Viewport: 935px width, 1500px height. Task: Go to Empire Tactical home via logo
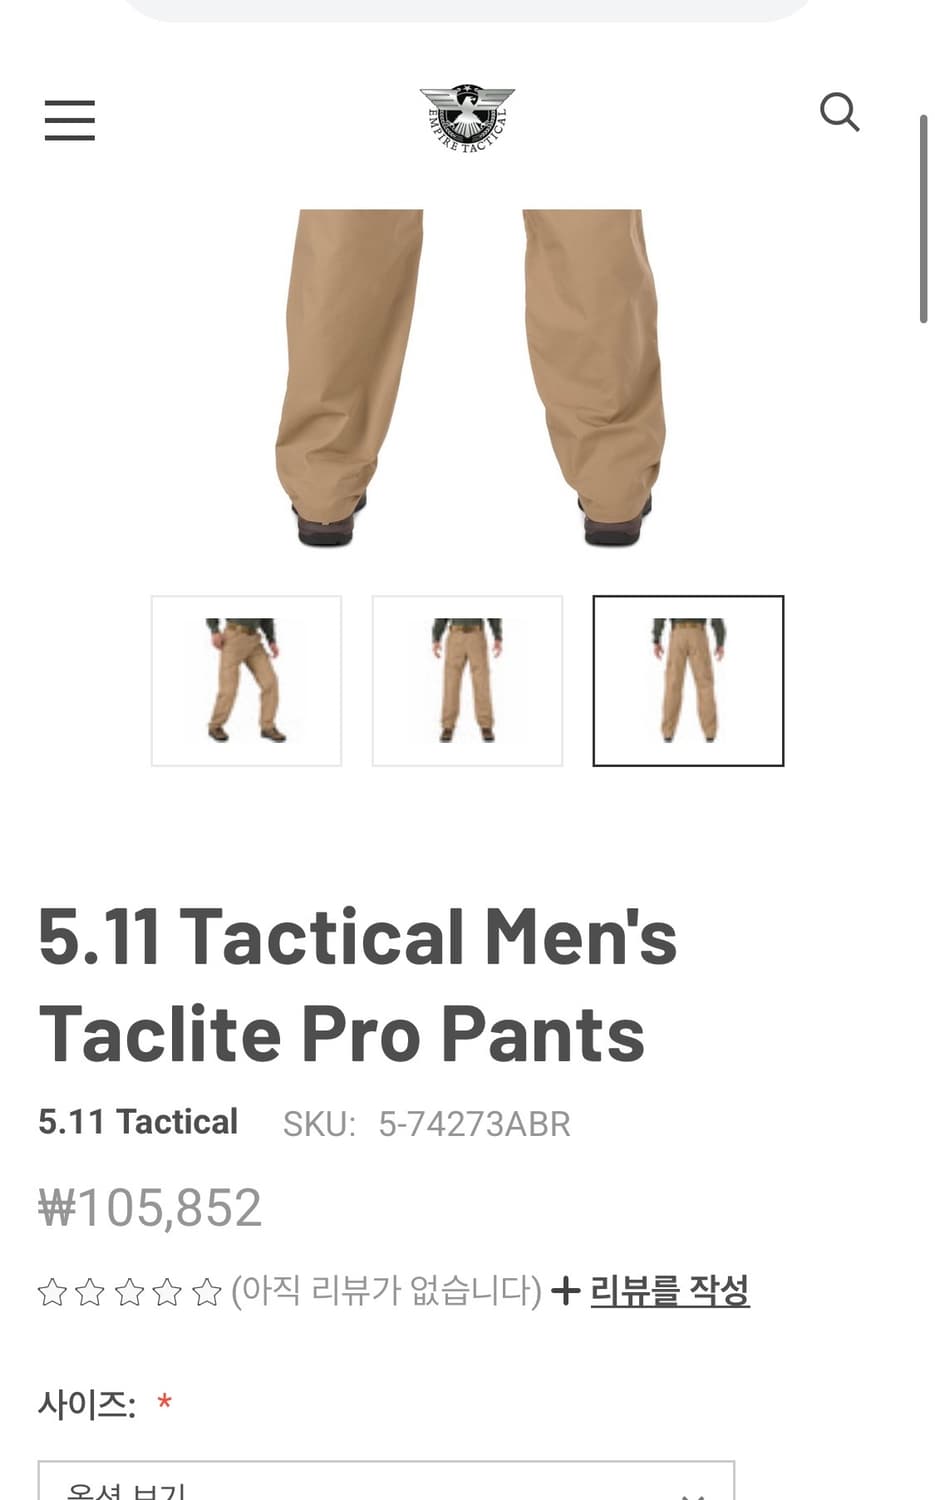coord(467,117)
